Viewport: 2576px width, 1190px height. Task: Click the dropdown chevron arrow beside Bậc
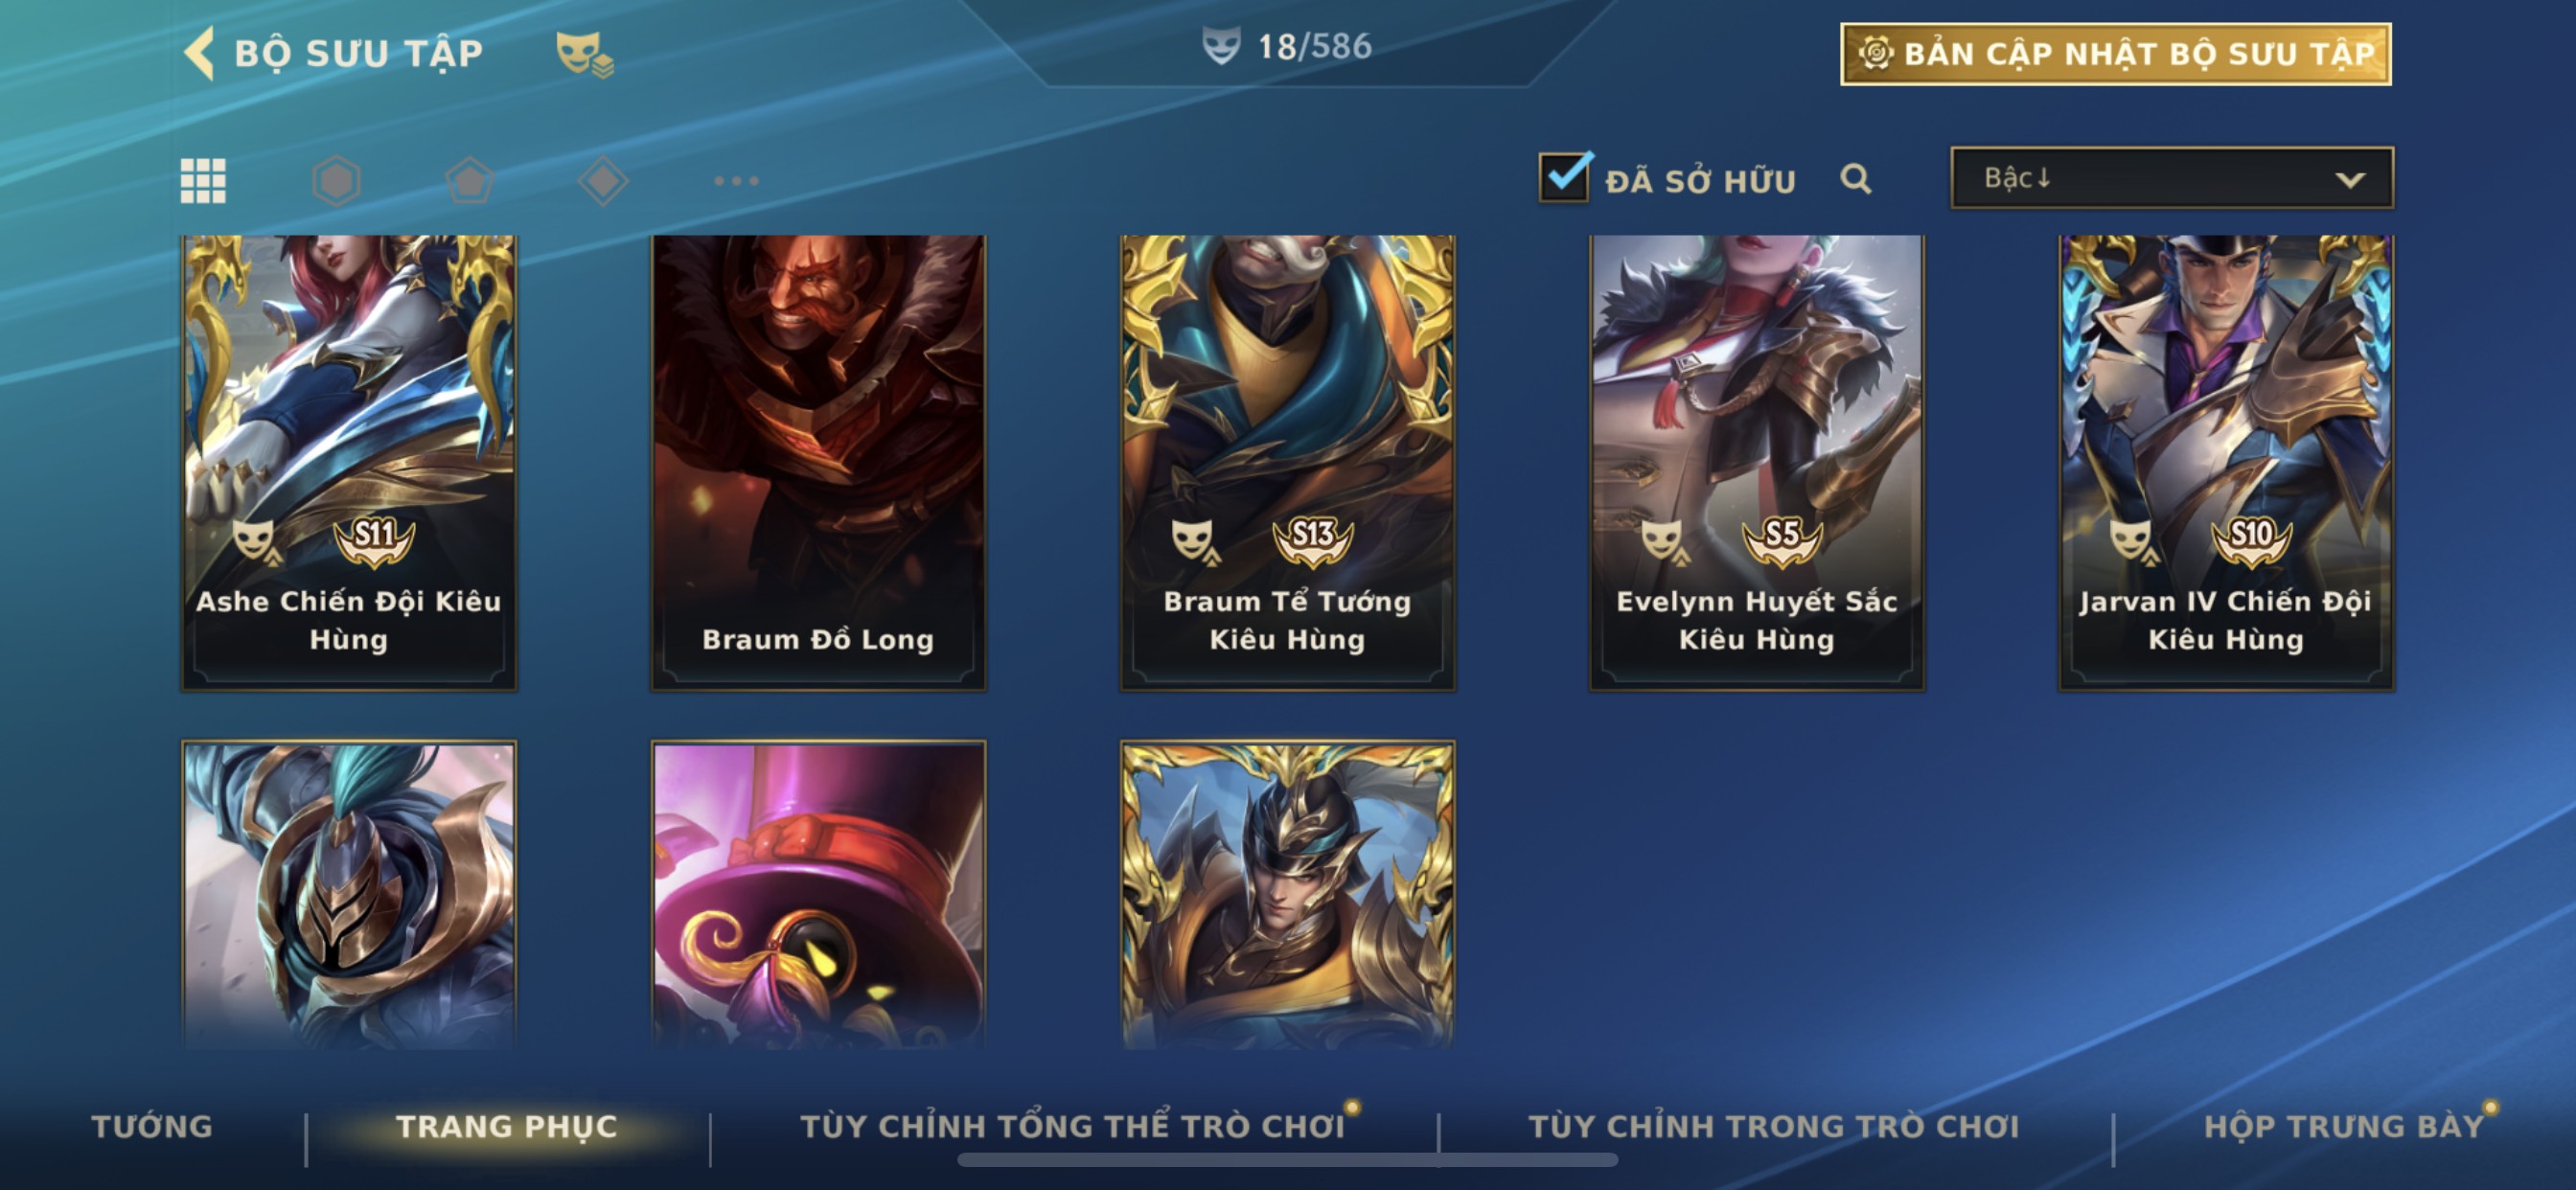click(x=2349, y=180)
